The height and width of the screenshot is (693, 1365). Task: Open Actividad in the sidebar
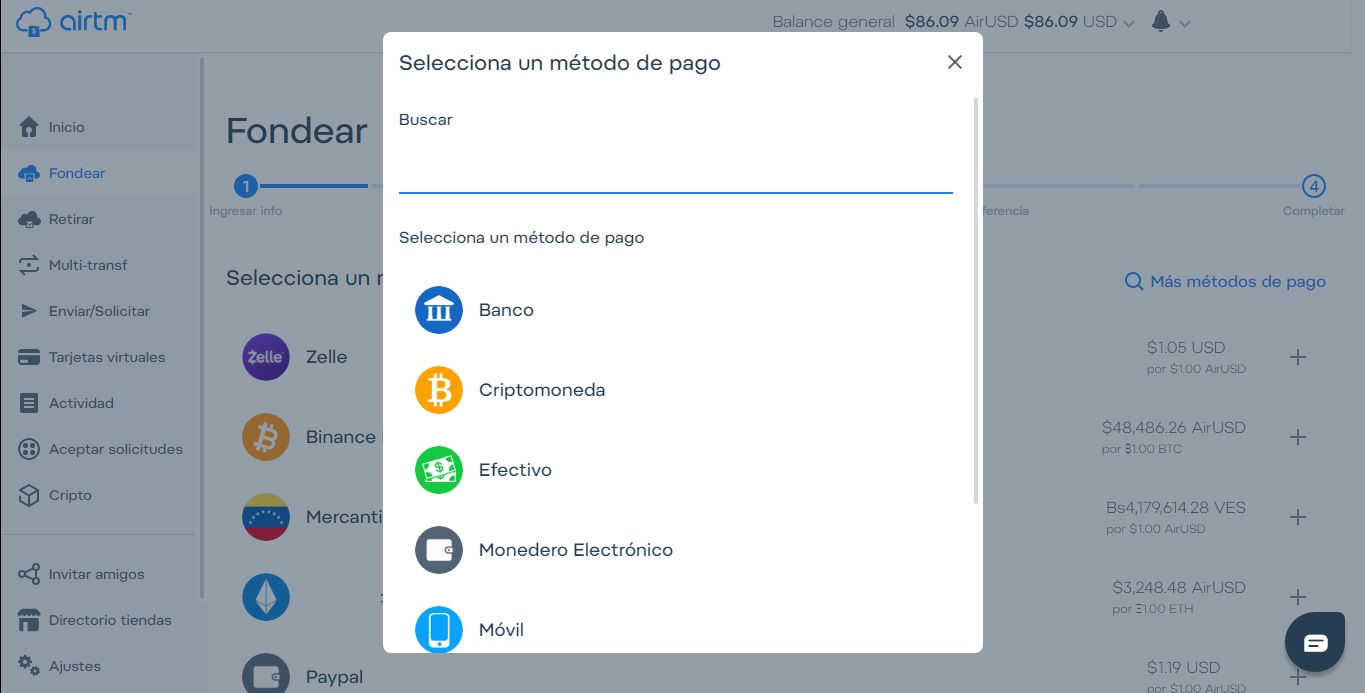coord(99,403)
